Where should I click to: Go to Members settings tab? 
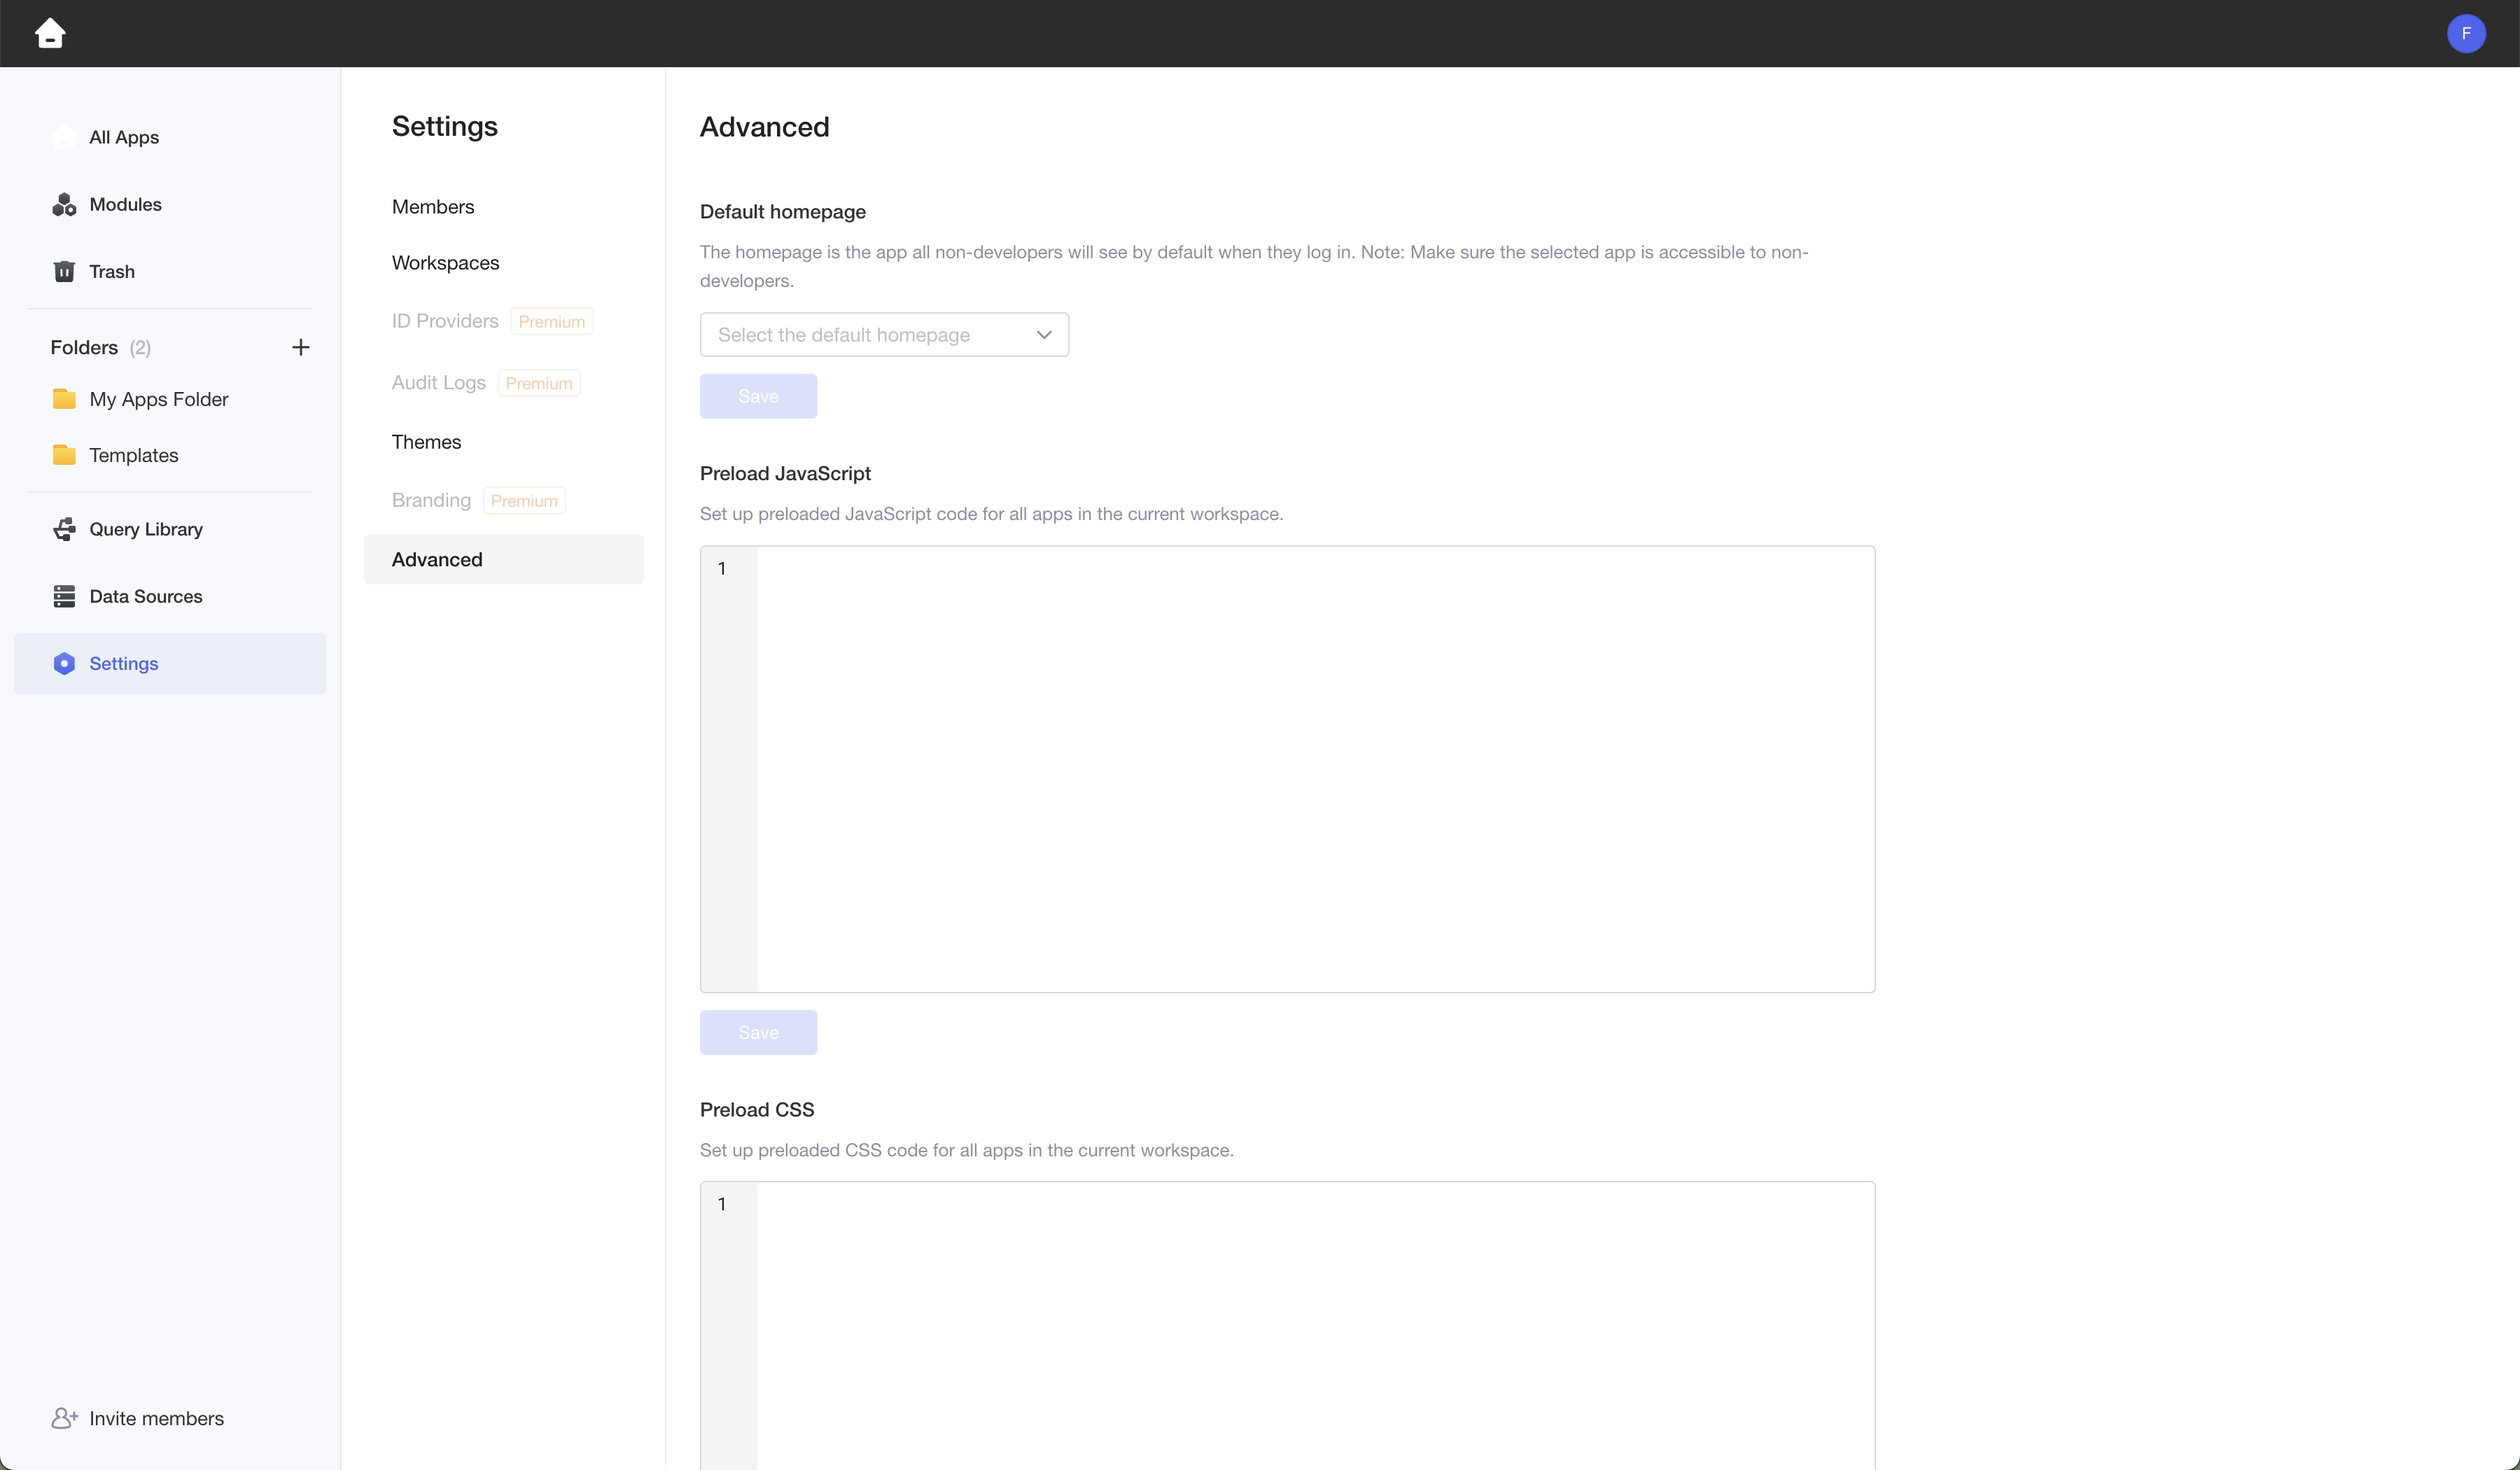432,207
